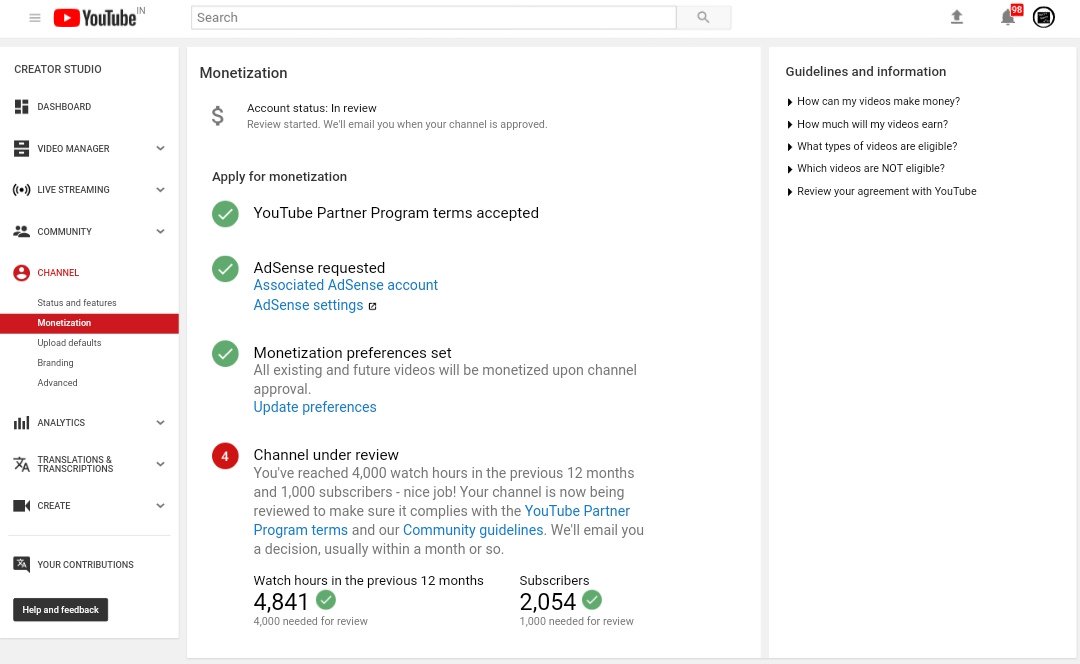Click the search magnifier button

703,17
